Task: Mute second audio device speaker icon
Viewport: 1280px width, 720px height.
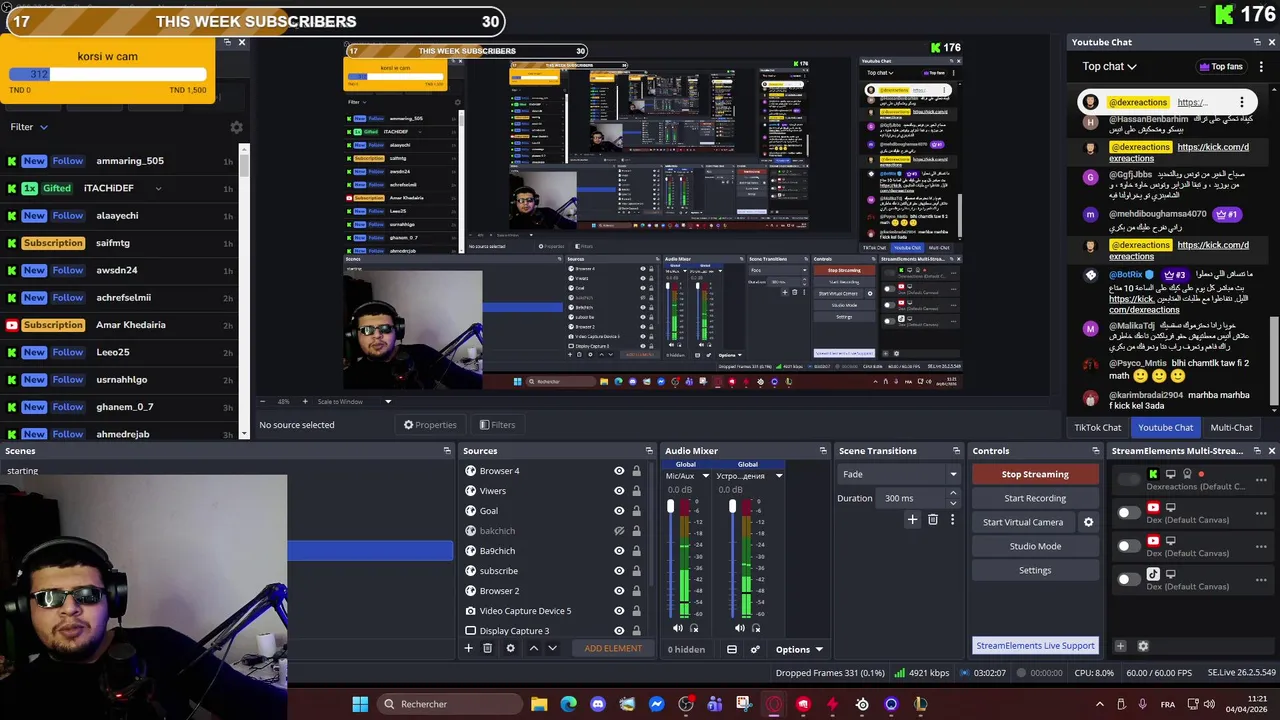Action: coord(739,628)
